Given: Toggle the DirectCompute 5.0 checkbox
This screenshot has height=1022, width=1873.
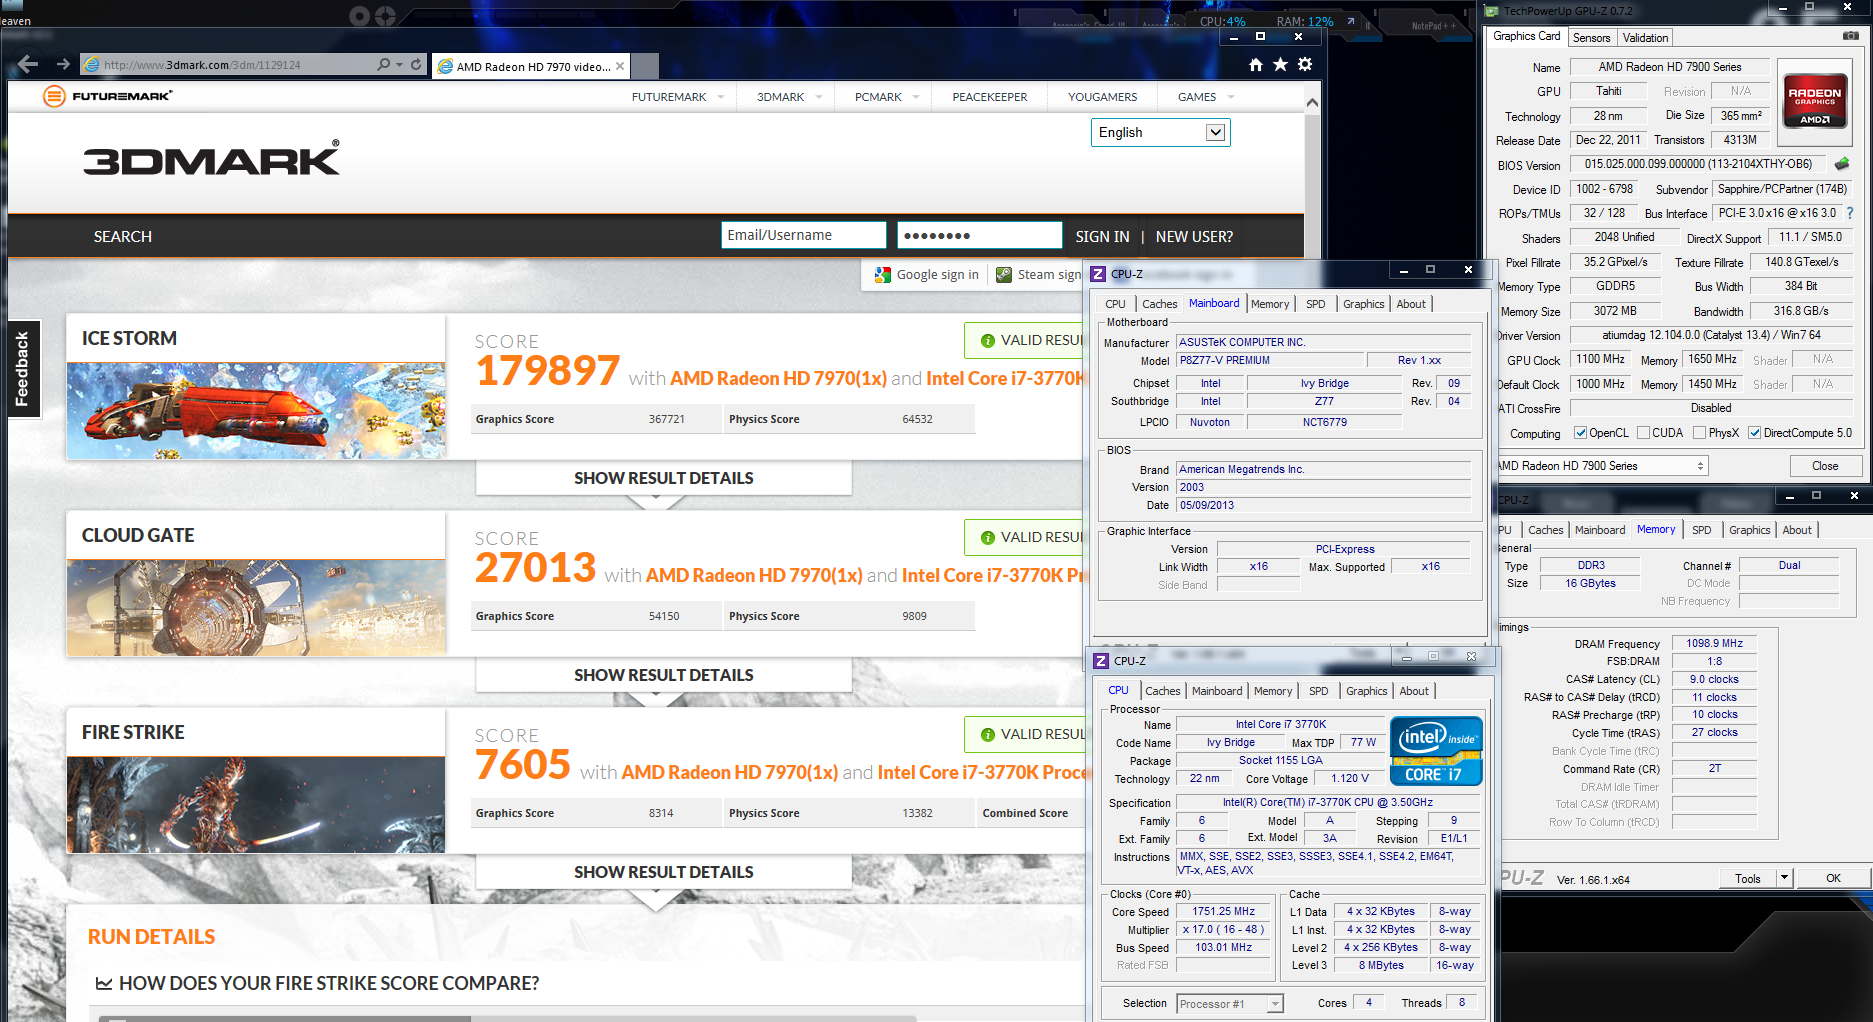Looking at the screenshot, I should click(x=1754, y=433).
